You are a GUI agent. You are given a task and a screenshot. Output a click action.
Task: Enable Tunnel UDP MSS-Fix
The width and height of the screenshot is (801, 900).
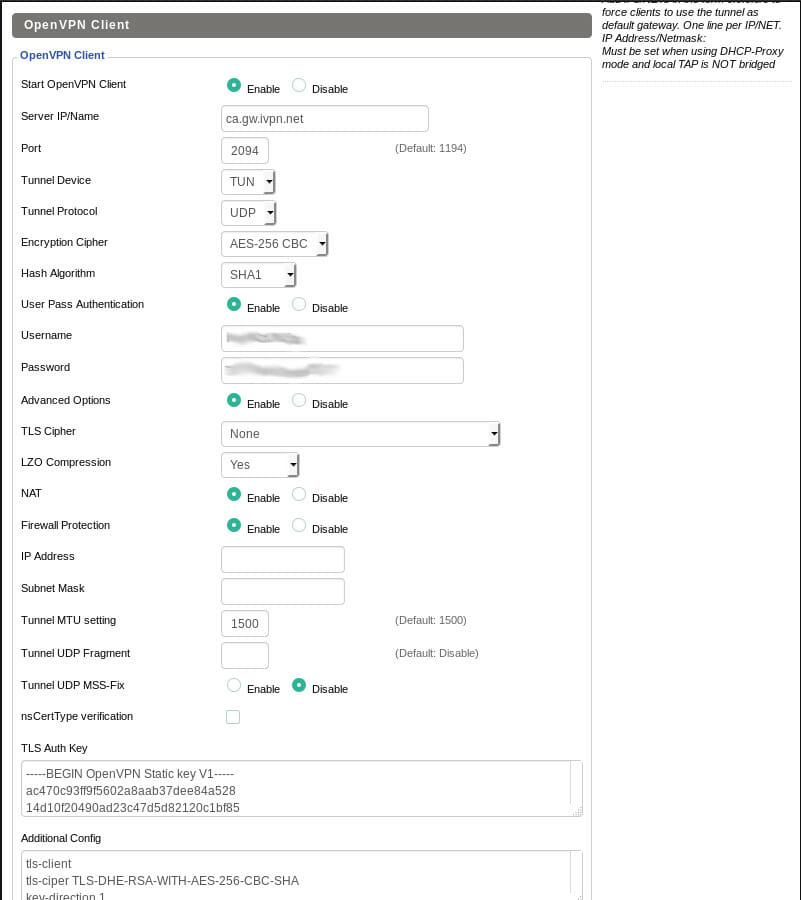(x=234, y=685)
